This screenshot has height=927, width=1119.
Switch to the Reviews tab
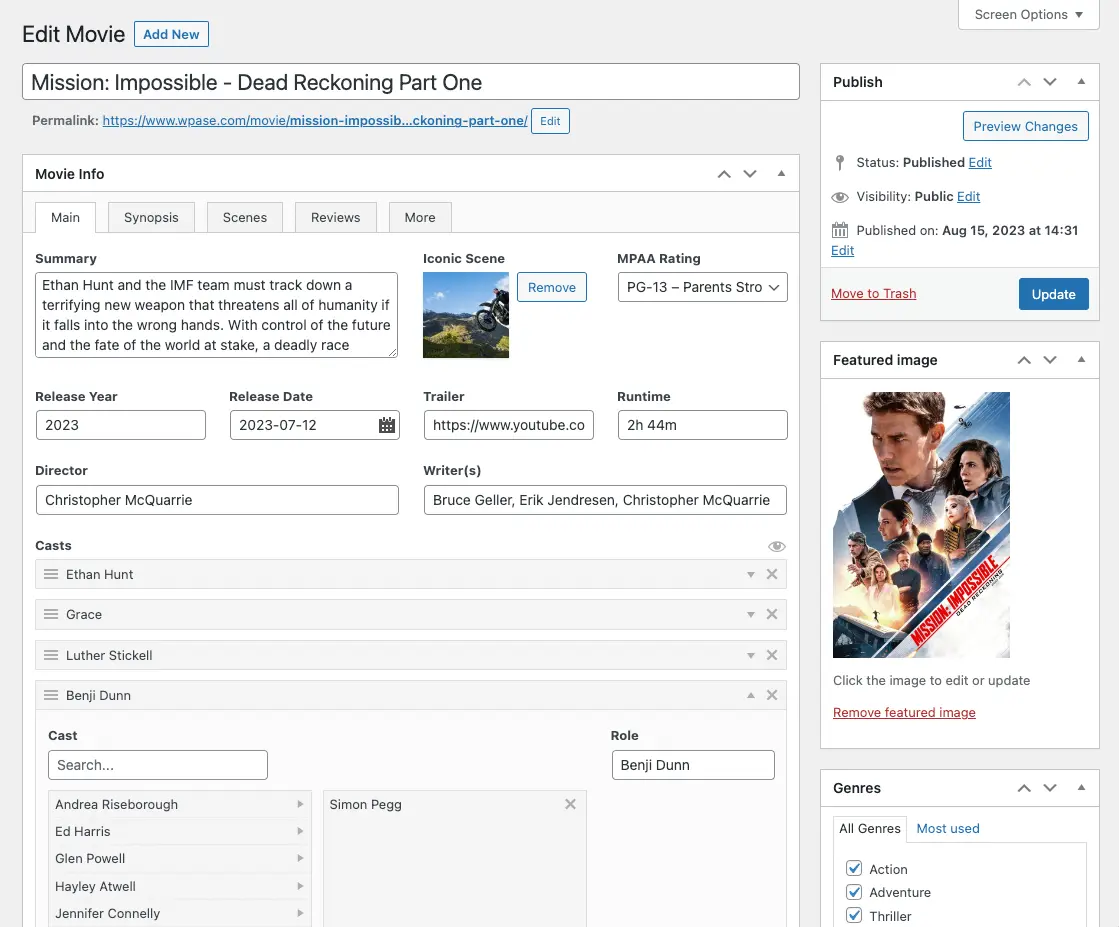tap(335, 218)
